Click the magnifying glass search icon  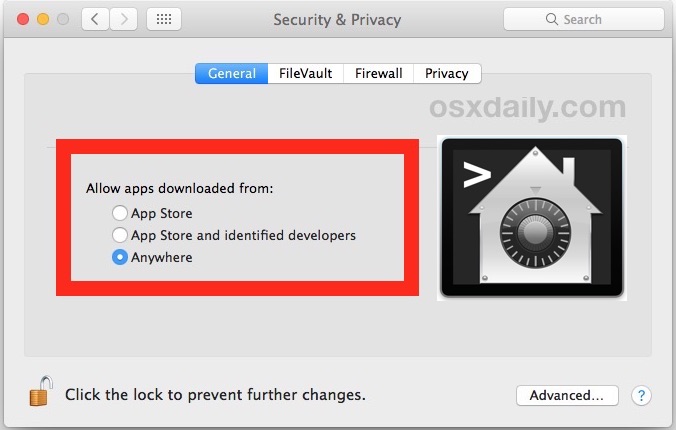coord(551,19)
